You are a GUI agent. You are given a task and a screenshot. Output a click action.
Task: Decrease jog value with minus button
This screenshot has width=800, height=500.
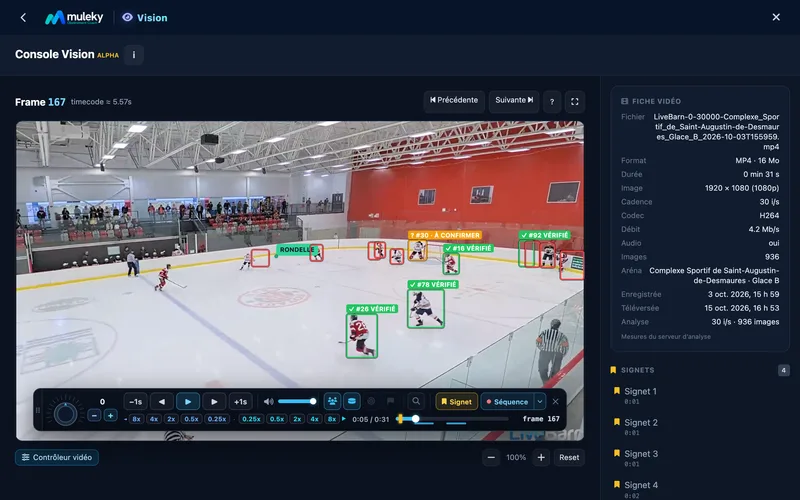pos(94,416)
